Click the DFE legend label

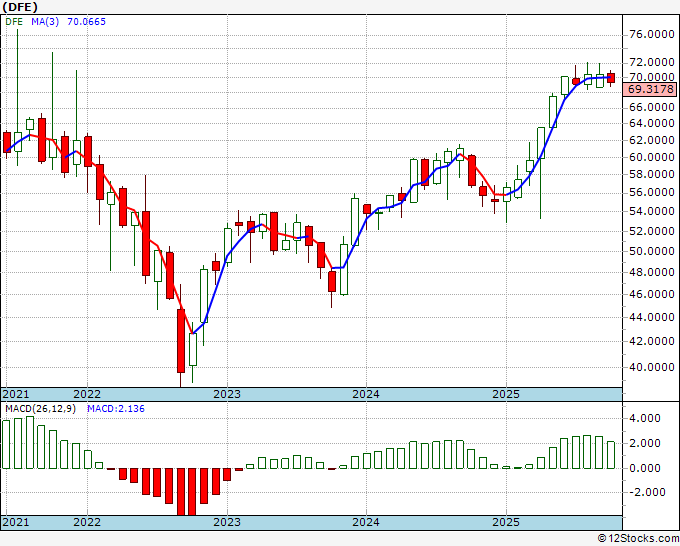pos(14,22)
